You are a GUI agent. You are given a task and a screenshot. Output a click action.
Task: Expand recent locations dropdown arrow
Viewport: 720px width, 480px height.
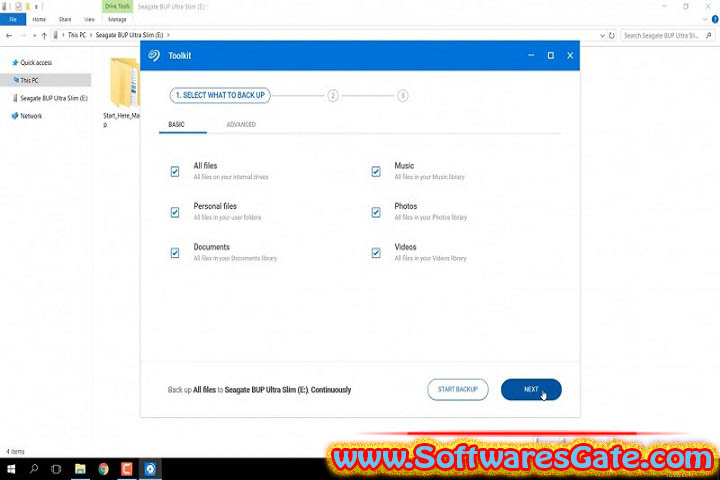coord(34,35)
